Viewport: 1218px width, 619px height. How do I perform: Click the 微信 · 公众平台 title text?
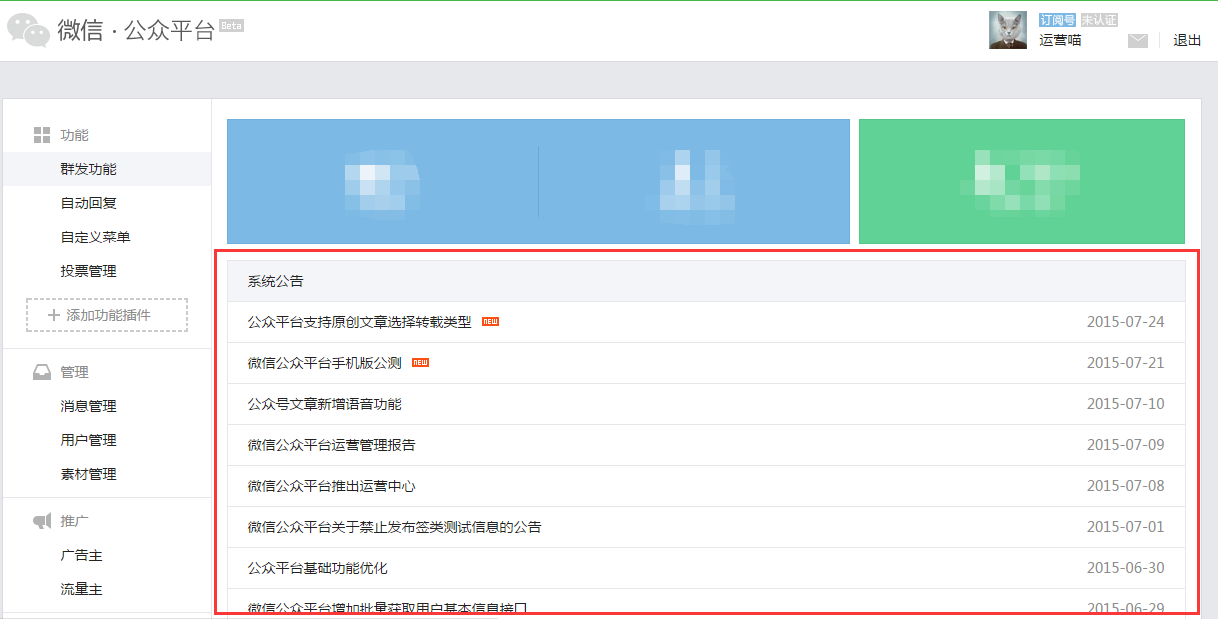[136, 30]
